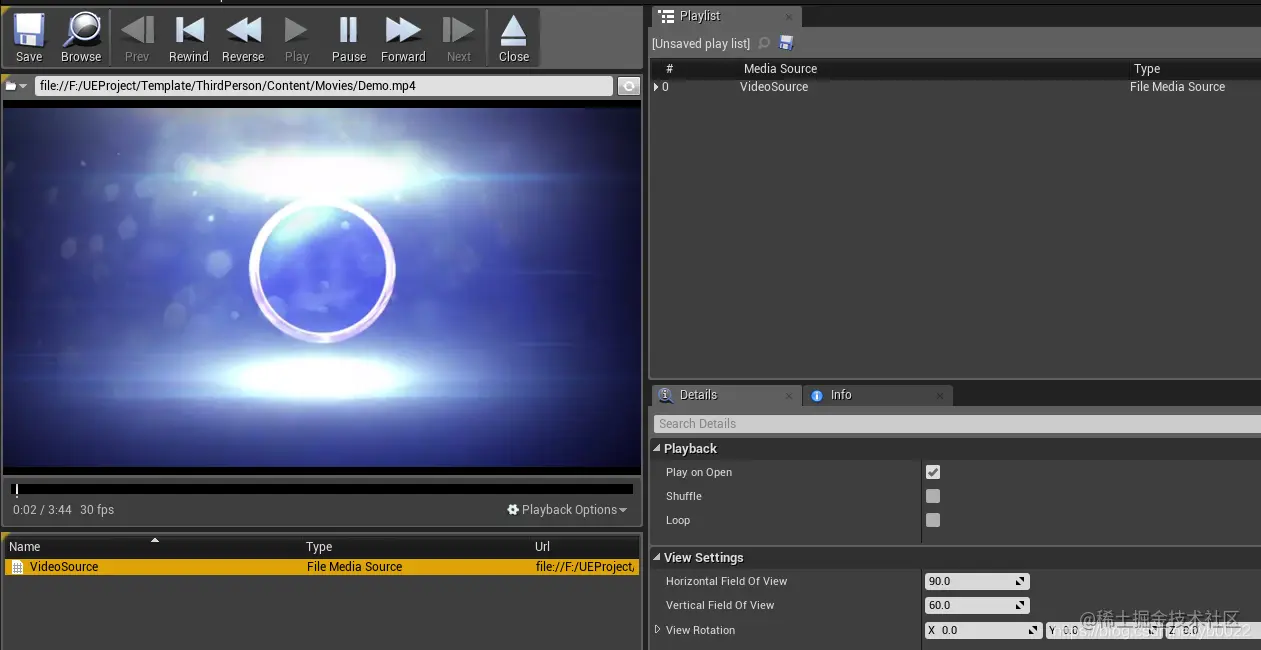The image size is (1261, 650).
Task: Close the Info tab
Action: click(x=939, y=396)
